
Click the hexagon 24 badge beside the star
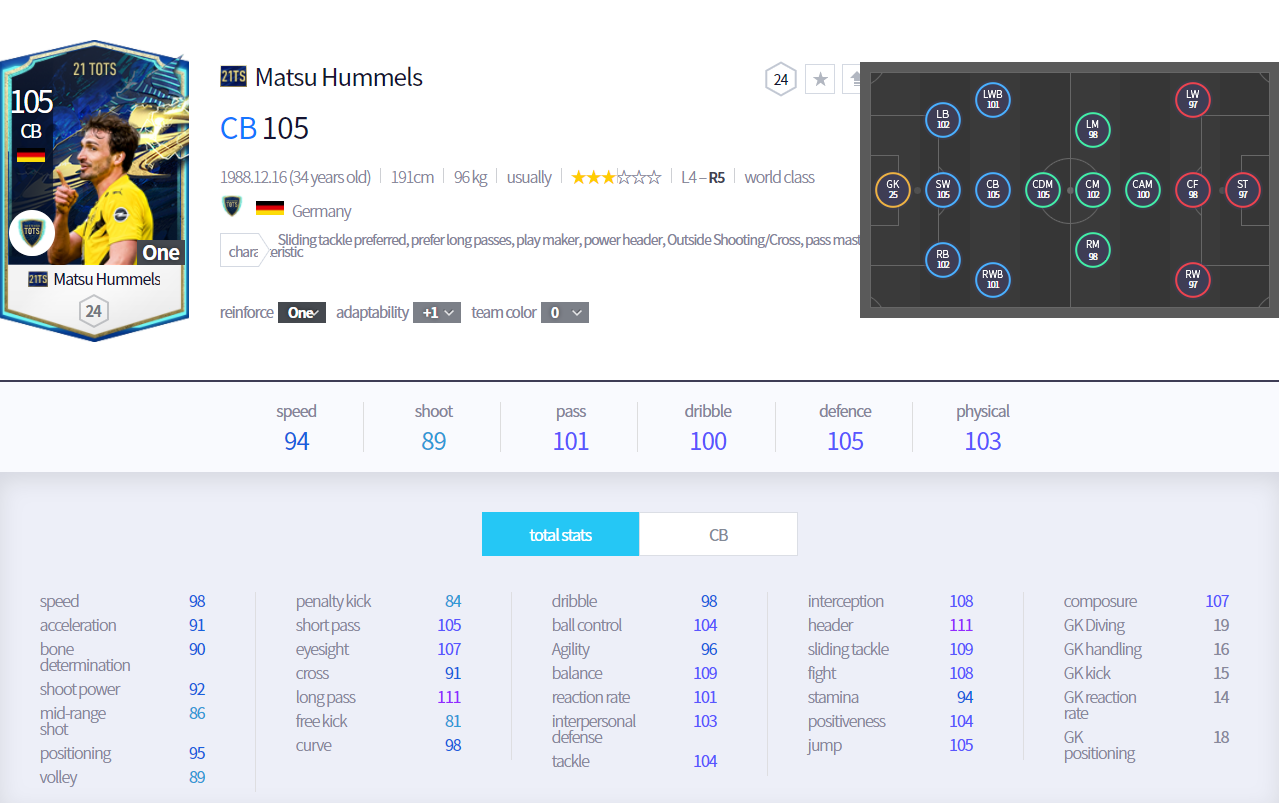781,79
